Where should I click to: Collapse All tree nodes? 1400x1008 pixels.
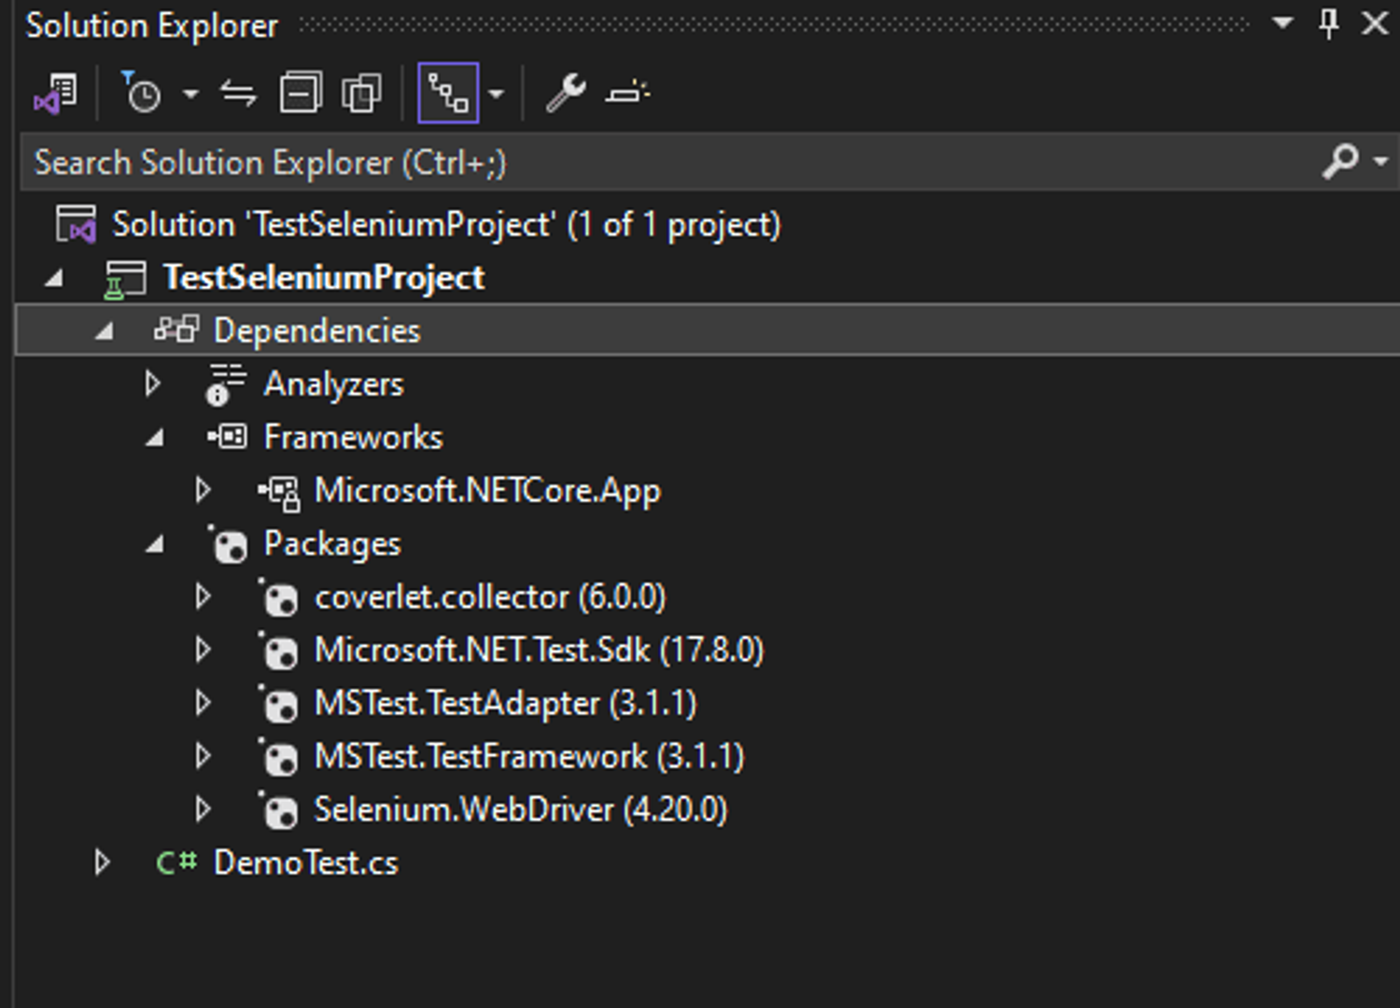click(x=300, y=94)
